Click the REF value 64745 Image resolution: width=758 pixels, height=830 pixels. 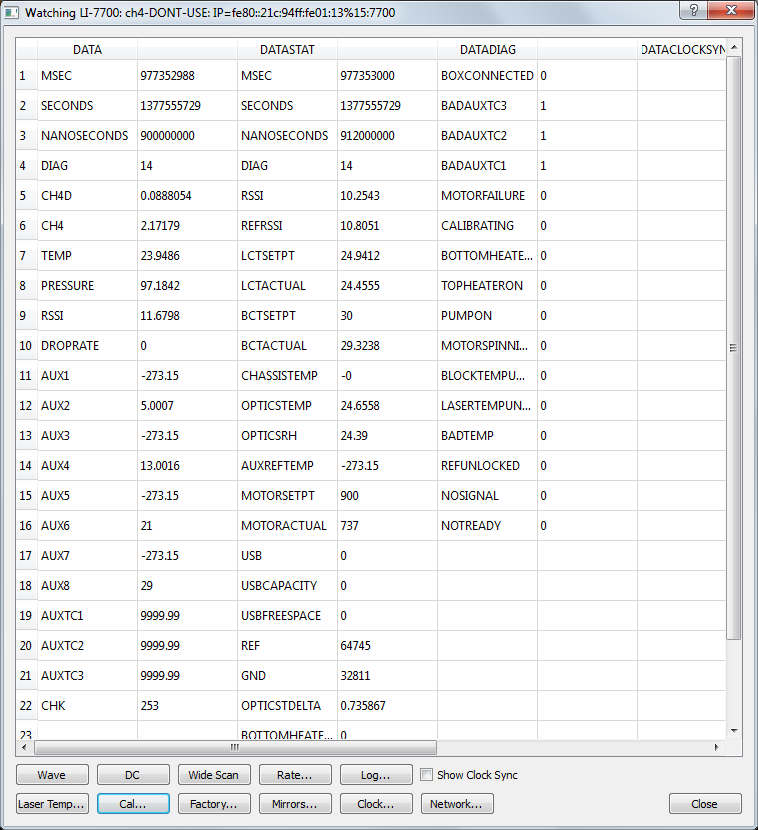(x=387, y=646)
